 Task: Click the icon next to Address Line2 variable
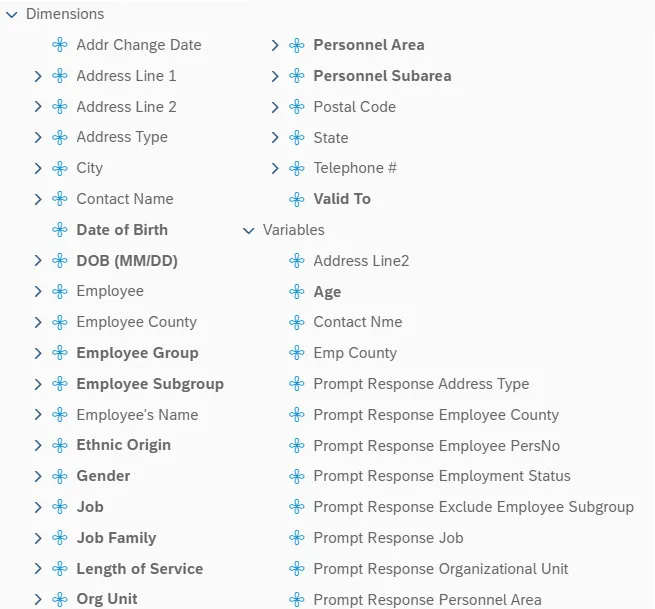pos(297,261)
